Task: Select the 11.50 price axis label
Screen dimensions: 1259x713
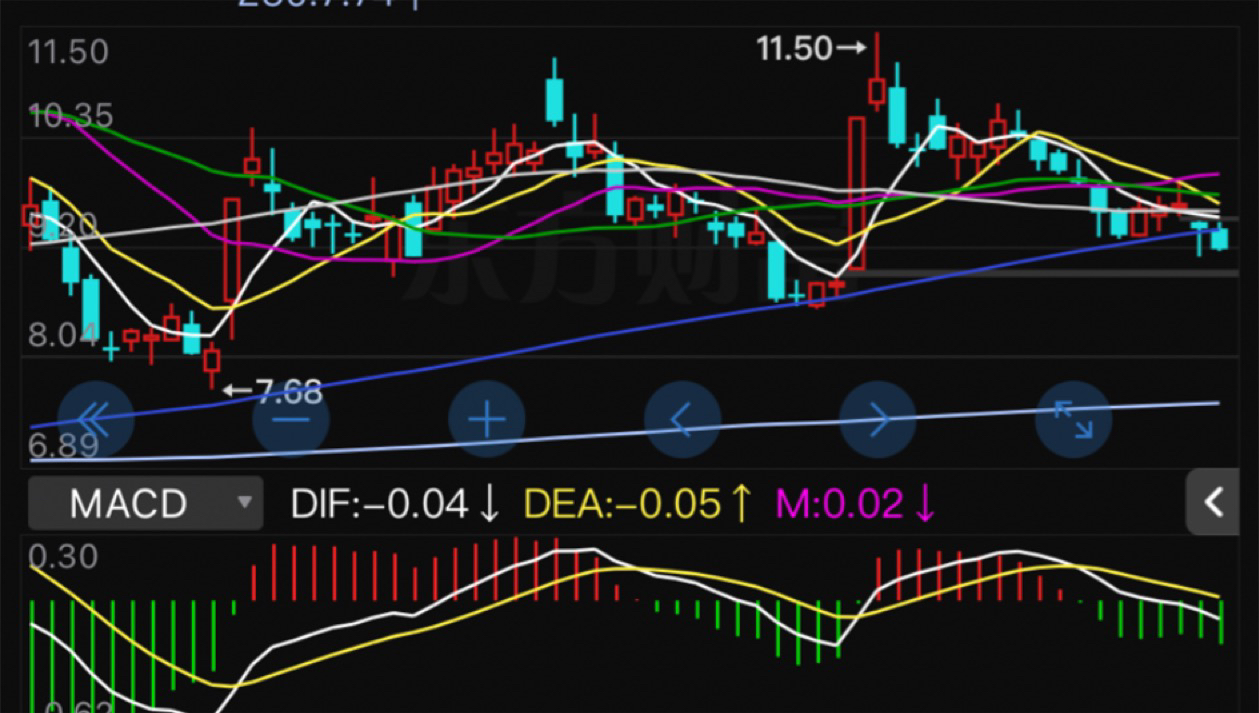Action: click(68, 52)
